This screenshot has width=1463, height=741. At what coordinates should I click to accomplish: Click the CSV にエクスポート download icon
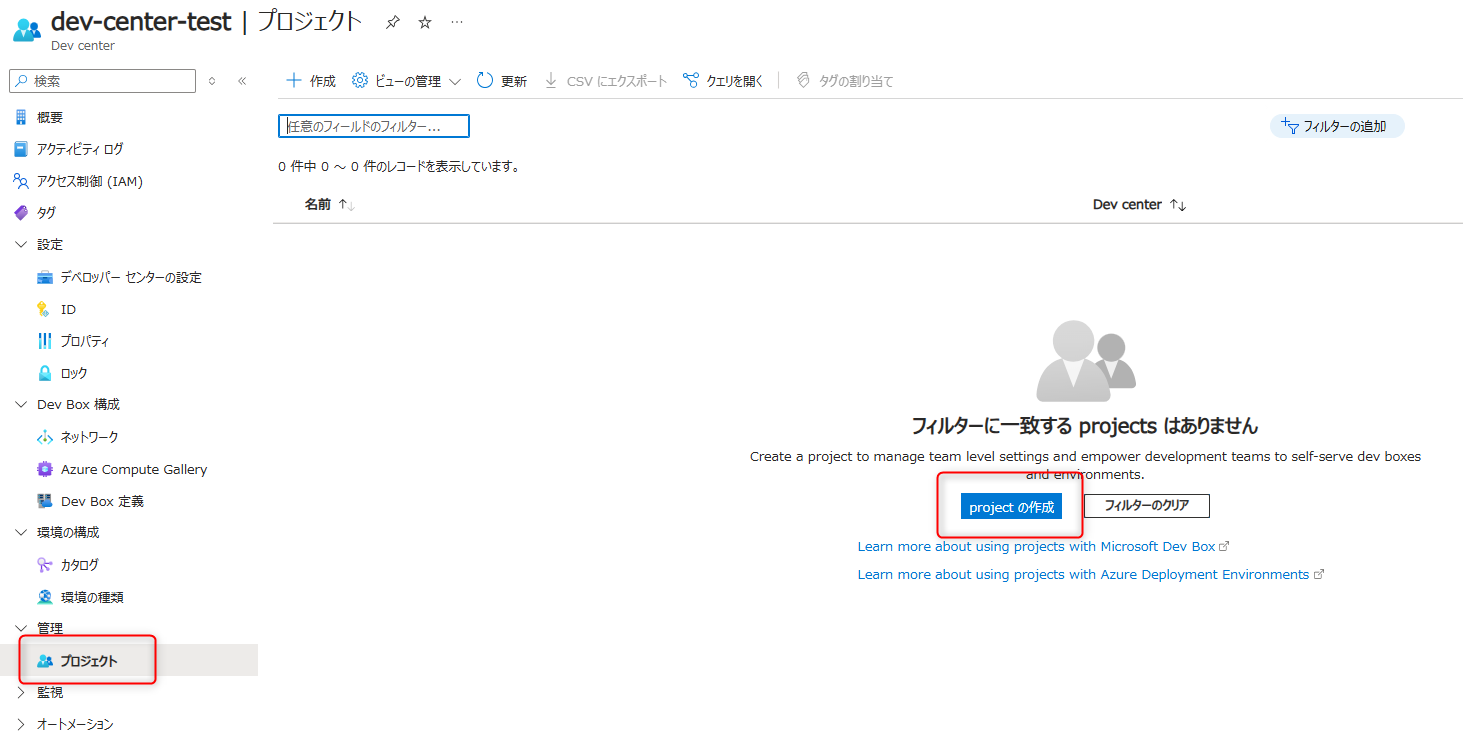point(551,81)
